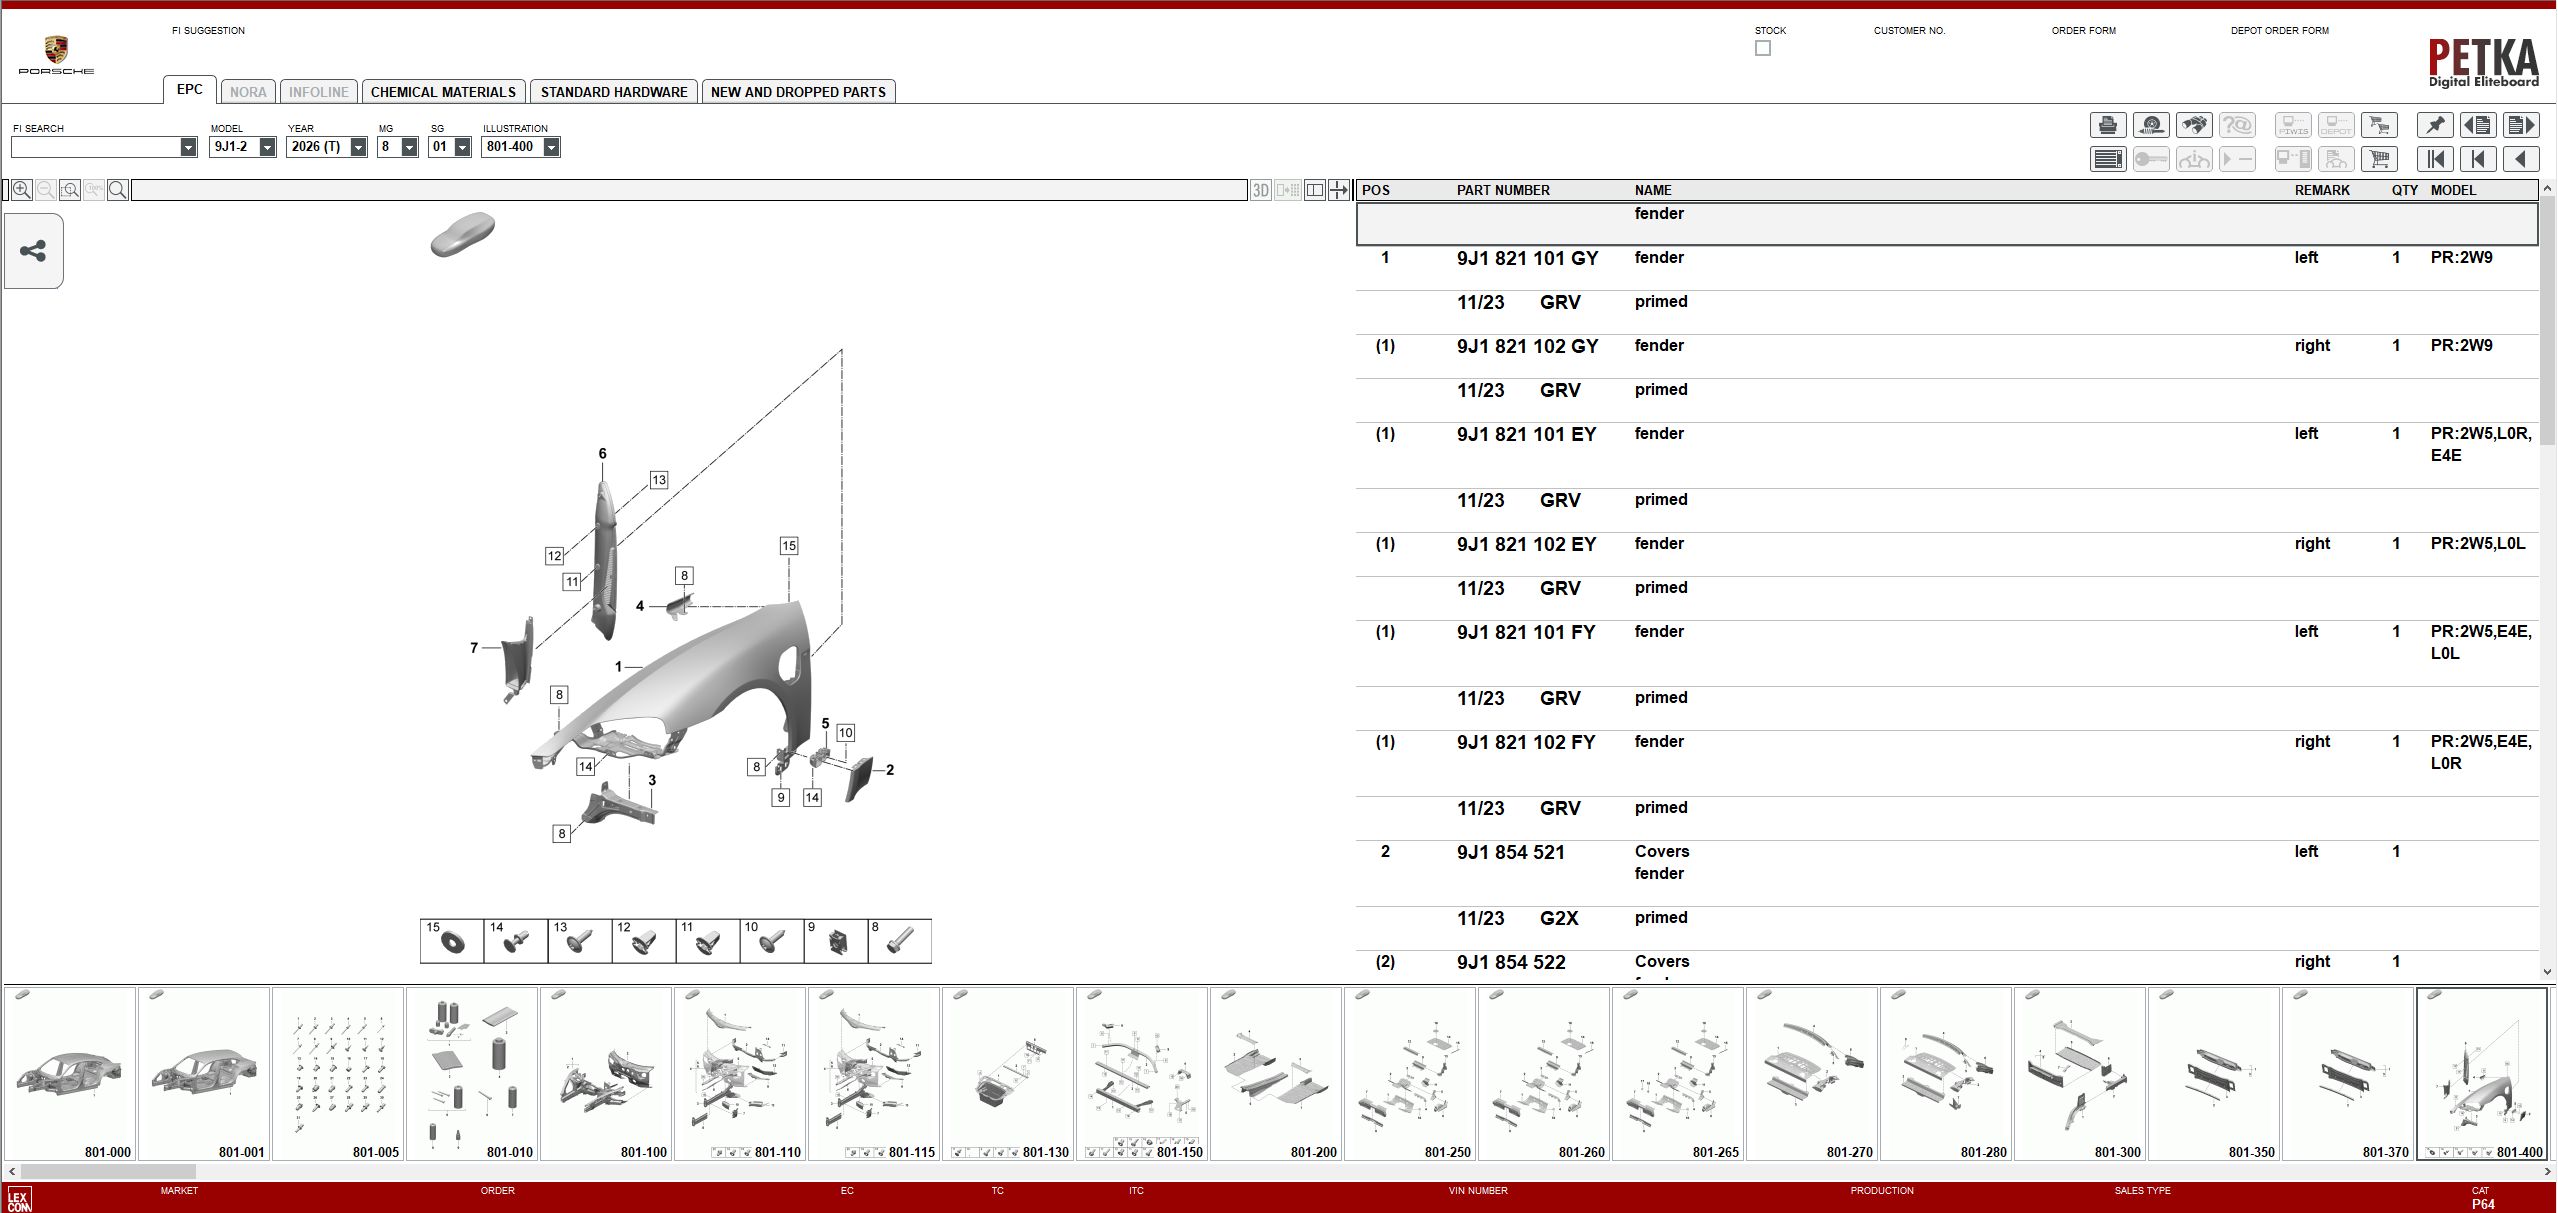This screenshot has width=2558, height=1213.
Task: Select part number 9J1 854 521
Action: tap(1511, 852)
